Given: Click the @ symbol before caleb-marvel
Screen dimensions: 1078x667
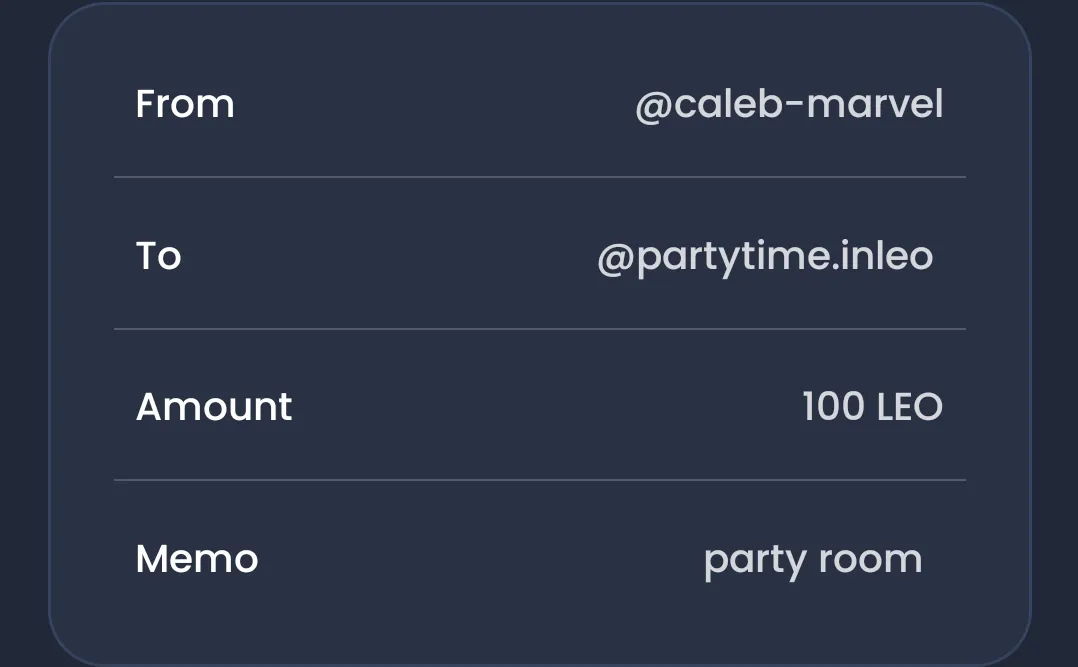Looking at the screenshot, I should 654,108.
